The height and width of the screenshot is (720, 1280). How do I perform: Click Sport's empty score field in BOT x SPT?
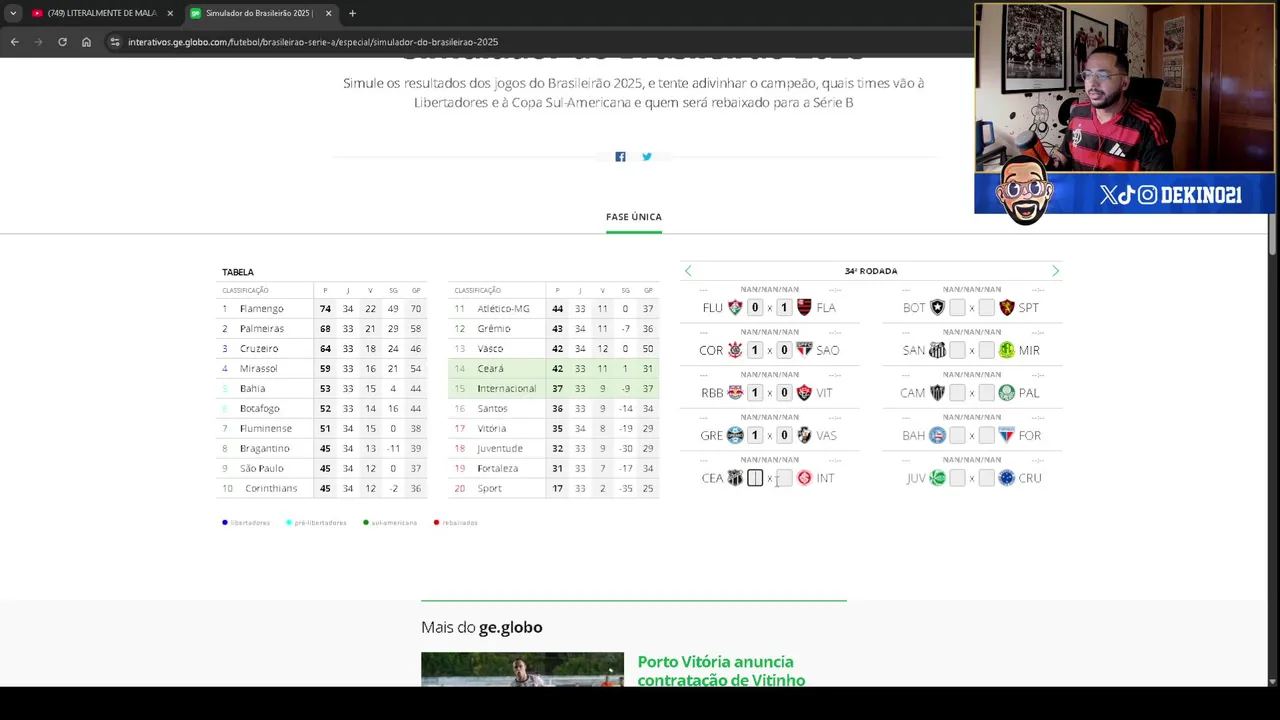pos(986,308)
